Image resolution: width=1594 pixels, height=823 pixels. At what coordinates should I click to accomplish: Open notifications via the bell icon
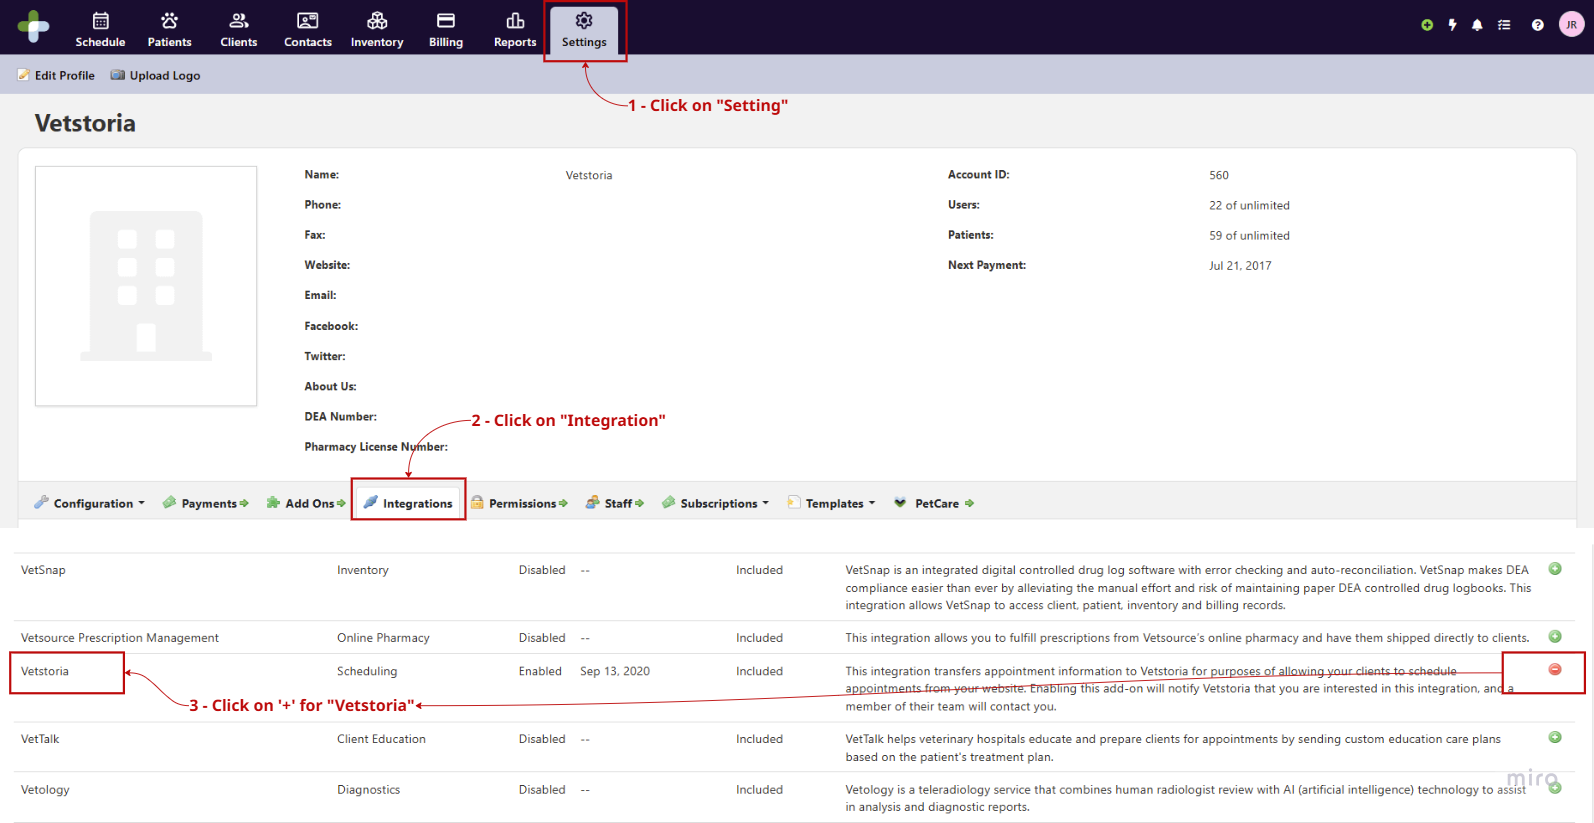click(x=1477, y=25)
